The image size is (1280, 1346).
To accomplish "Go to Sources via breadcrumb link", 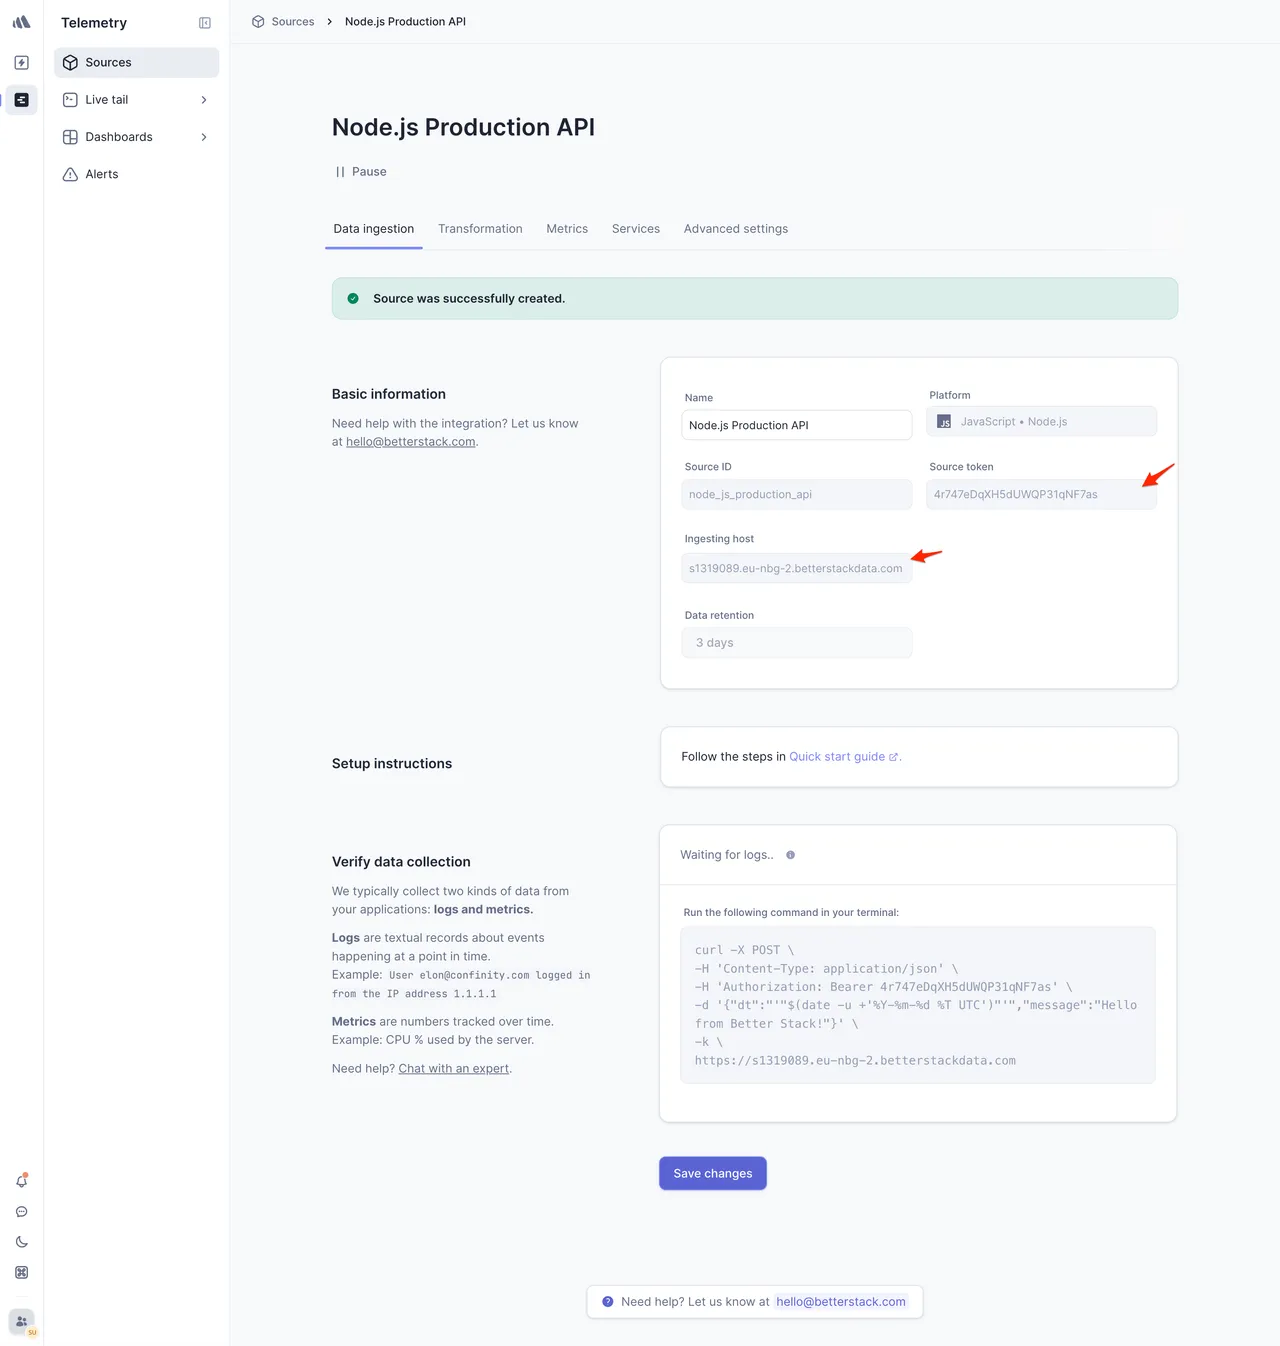I will (x=293, y=21).
